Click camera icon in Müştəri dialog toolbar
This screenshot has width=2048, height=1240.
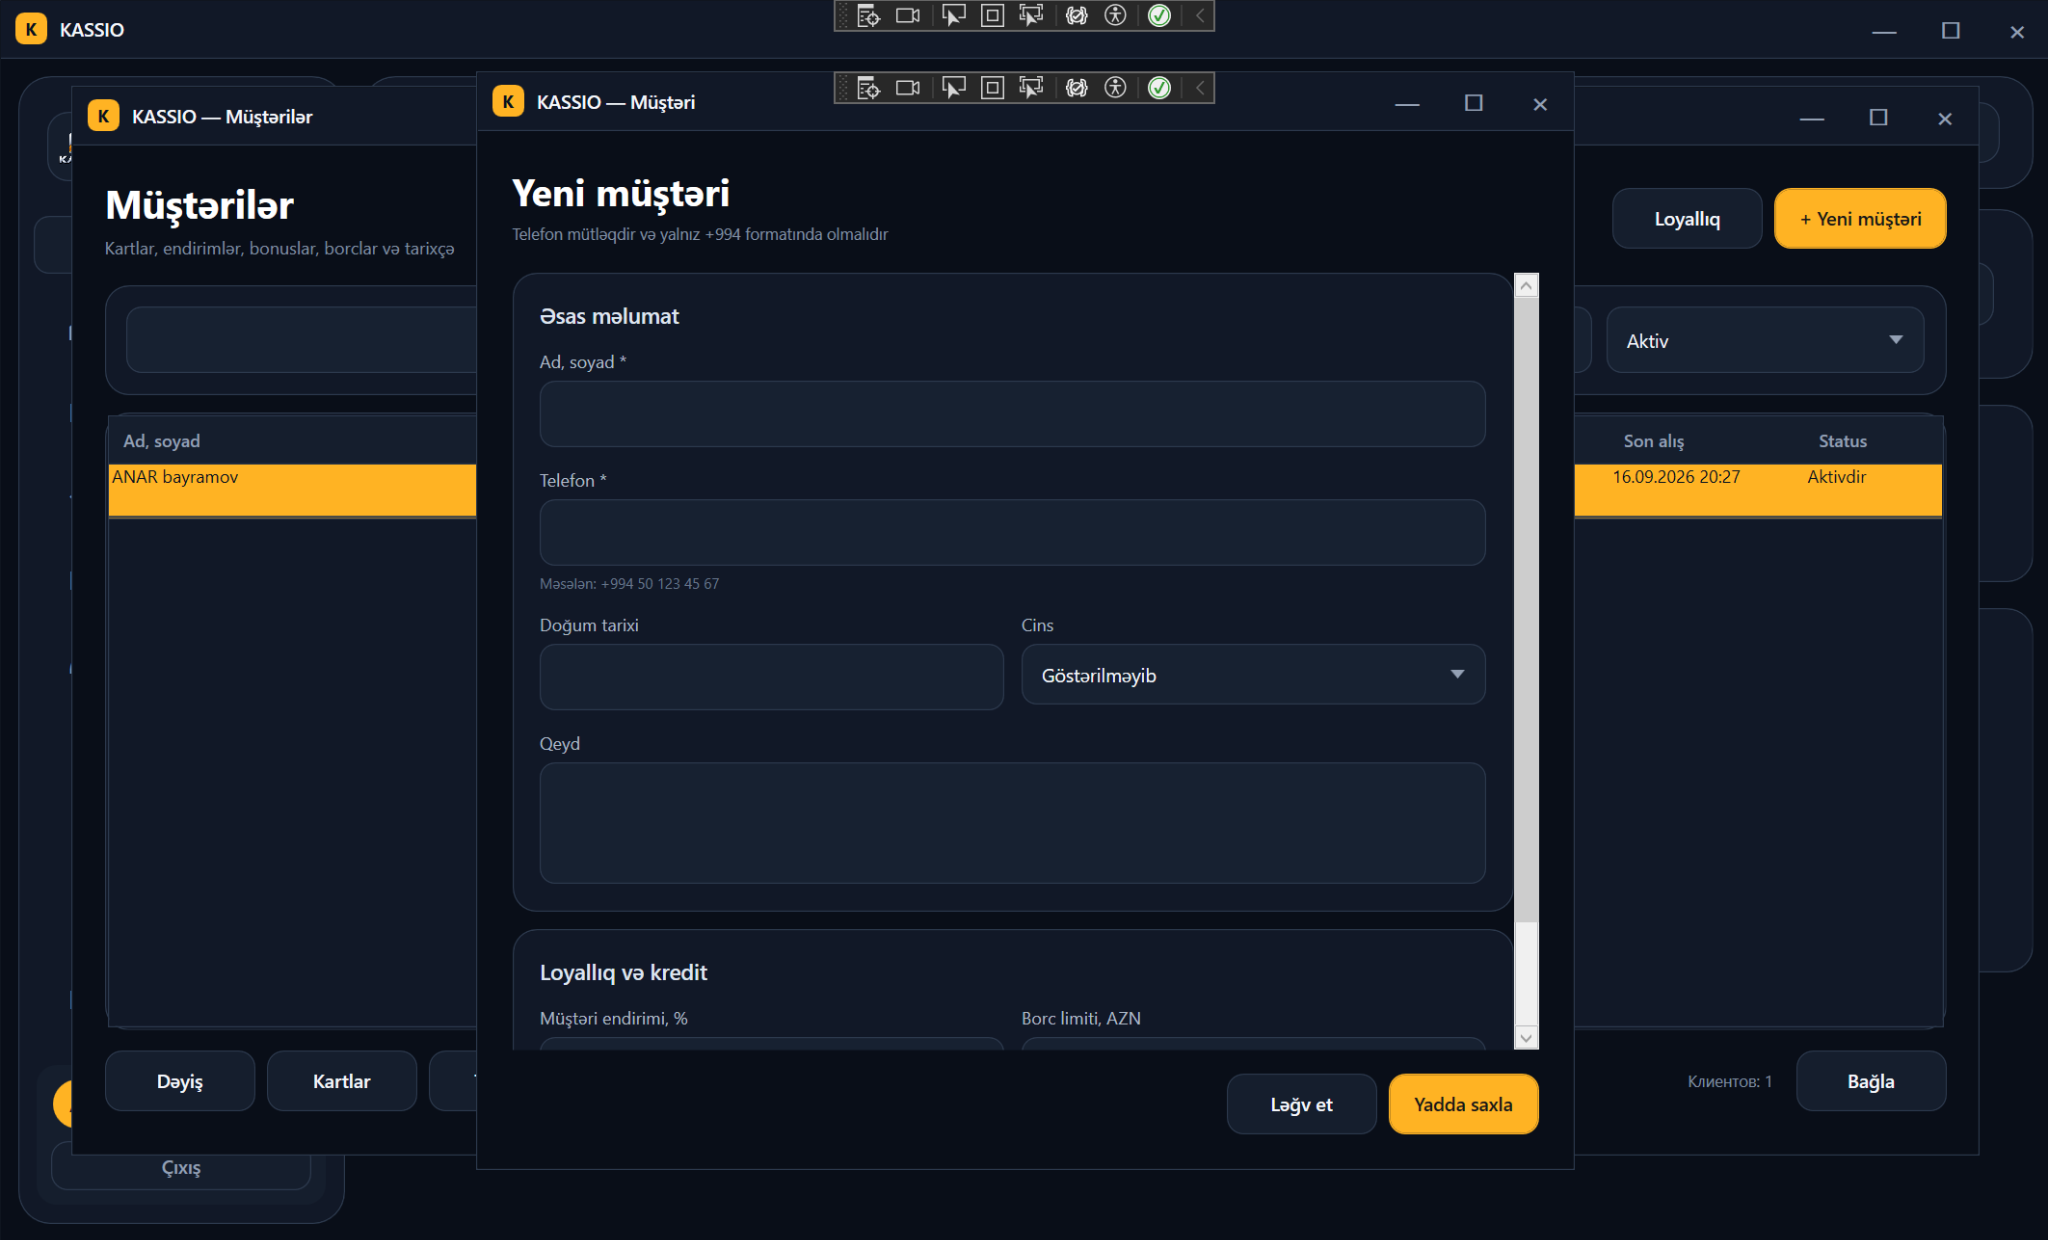tap(908, 88)
